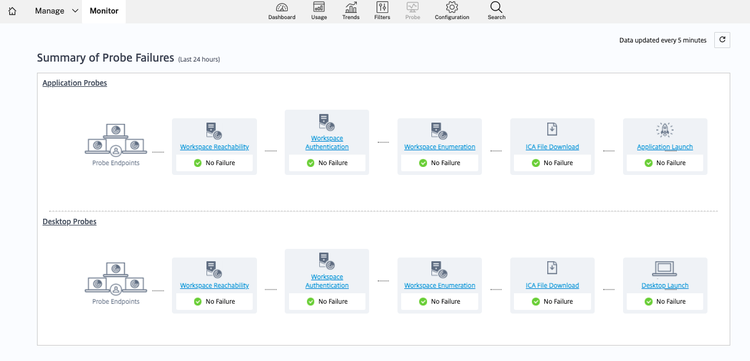This screenshot has height=361, width=750.
Task: Click No Failure under Desktop Probes' Workspace Authentication
Action: (x=327, y=302)
